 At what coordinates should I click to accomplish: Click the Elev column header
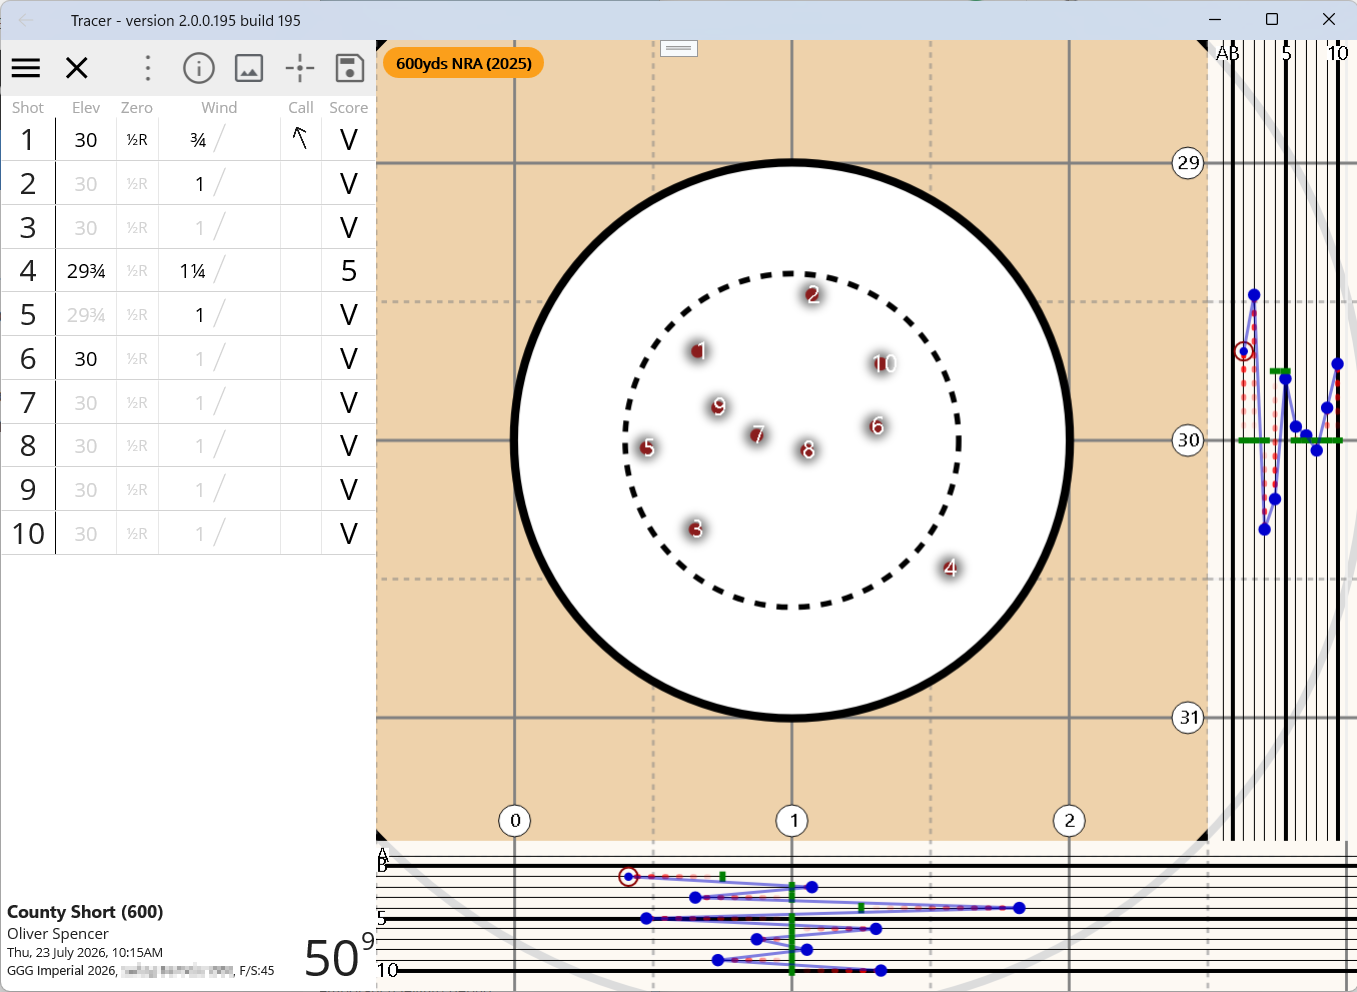click(86, 107)
